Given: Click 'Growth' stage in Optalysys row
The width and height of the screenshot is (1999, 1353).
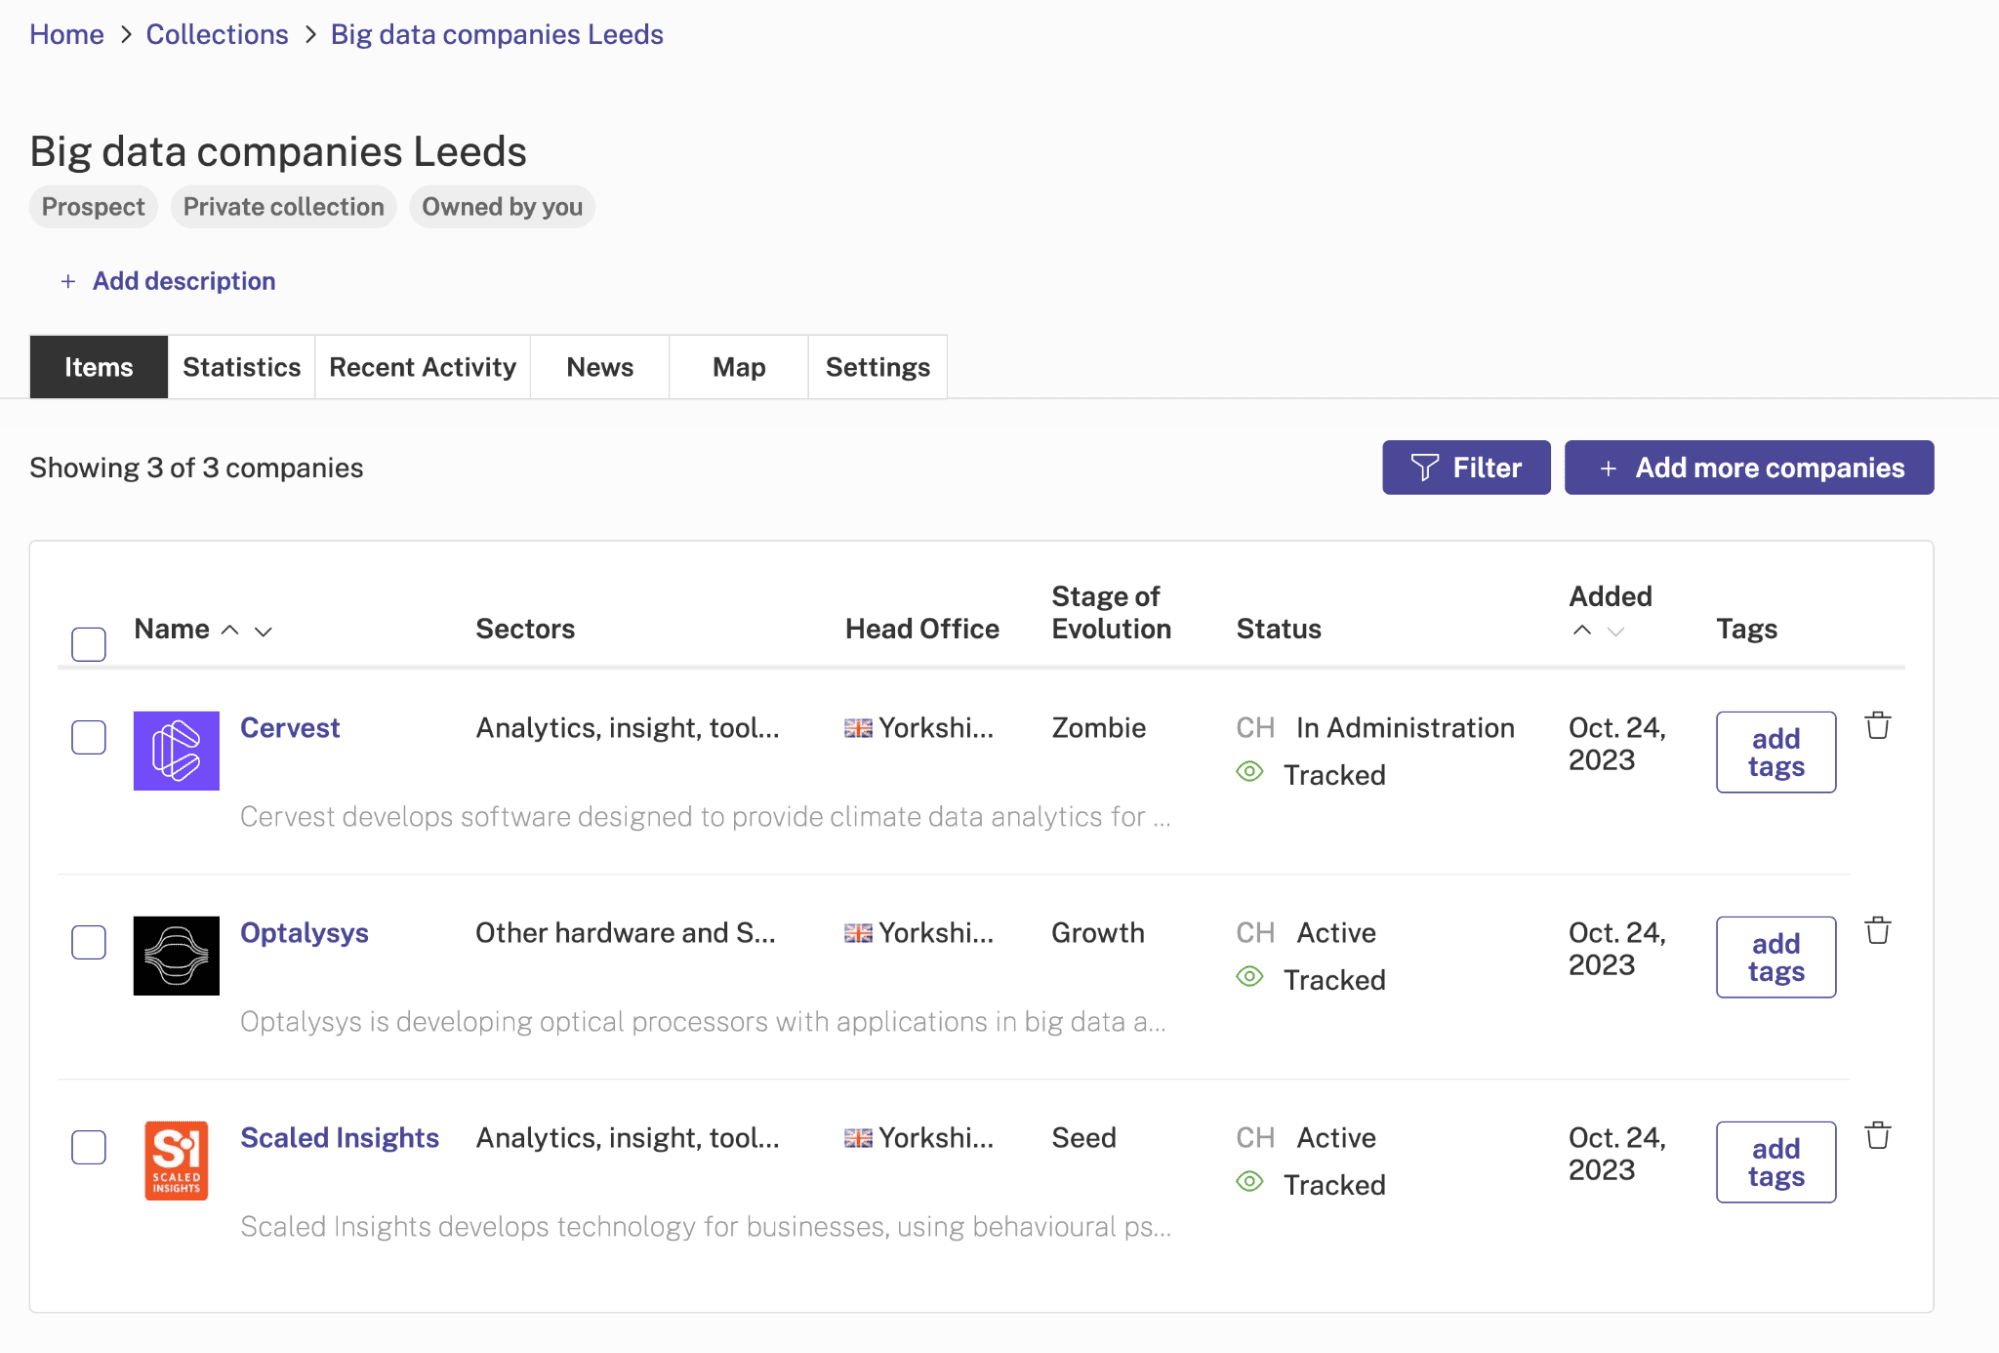Looking at the screenshot, I should pos(1097,933).
